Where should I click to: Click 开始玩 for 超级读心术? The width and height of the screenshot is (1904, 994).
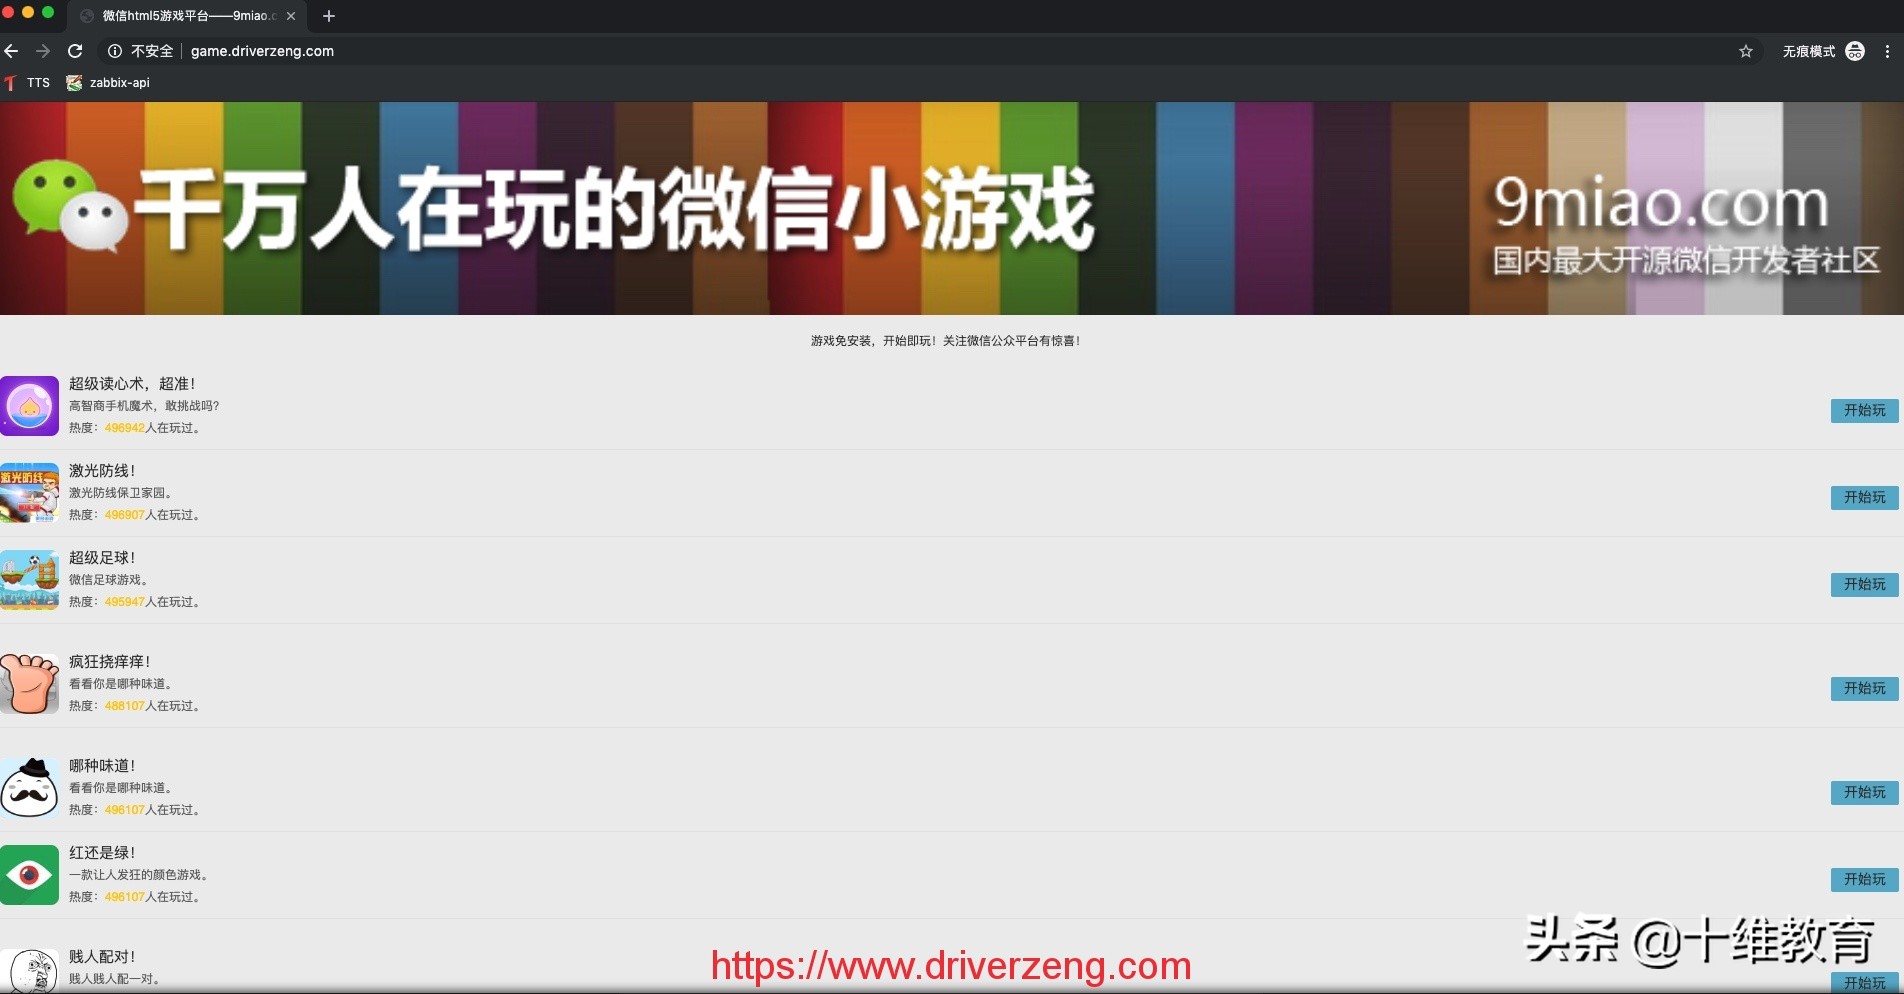click(1862, 410)
